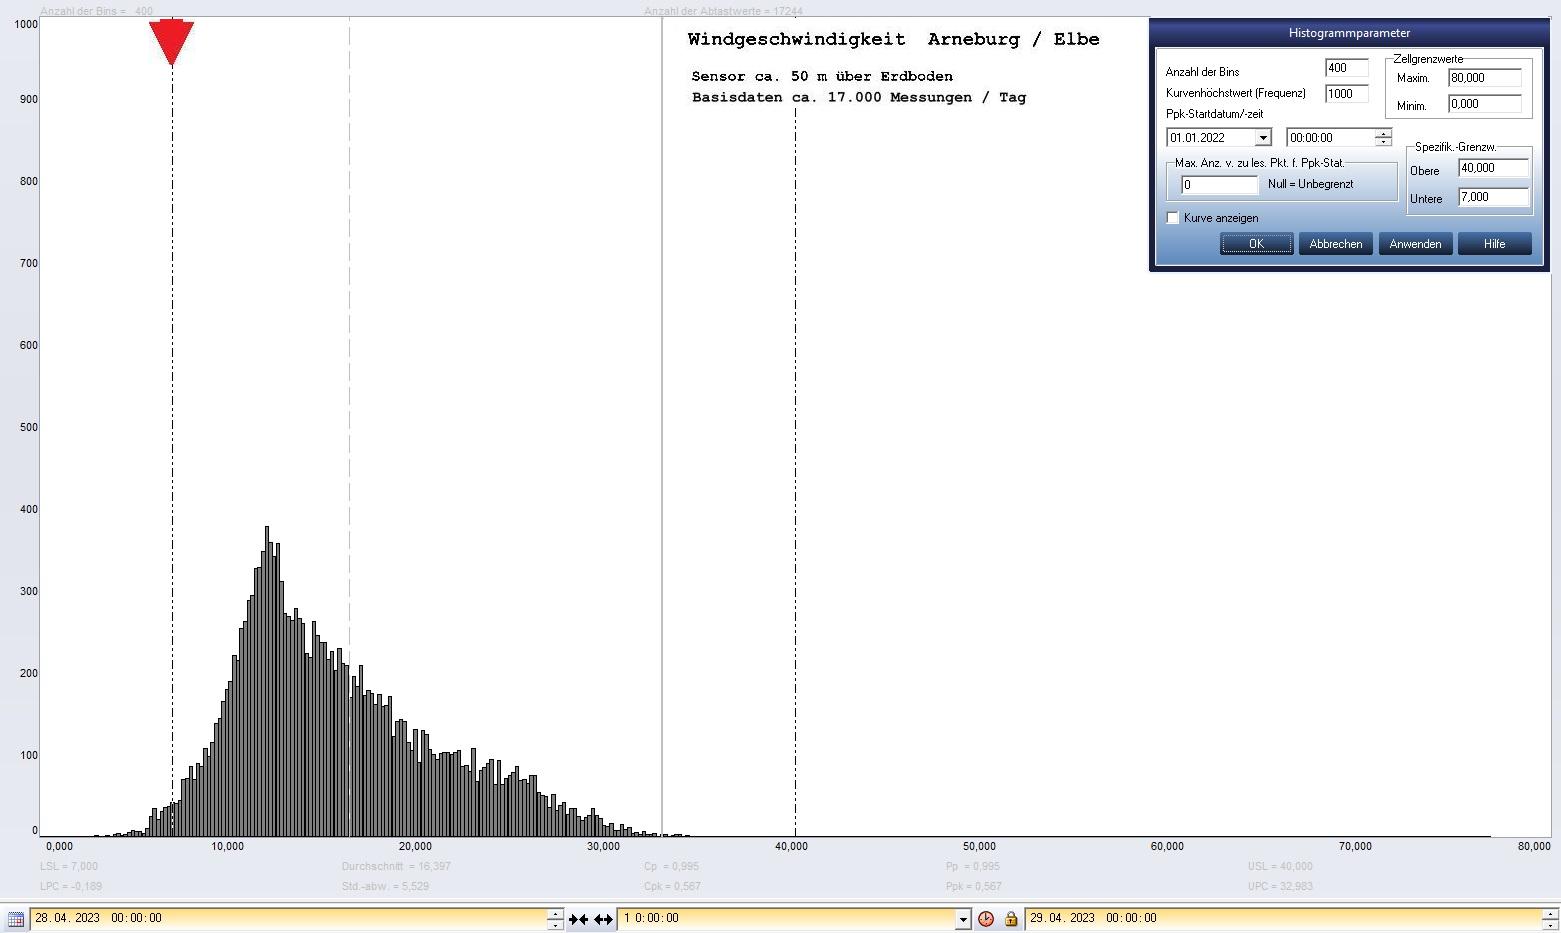The image size is (1561, 933).
Task: Click the red triangle marker on histogram
Action: pyautogui.click(x=171, y=42)
